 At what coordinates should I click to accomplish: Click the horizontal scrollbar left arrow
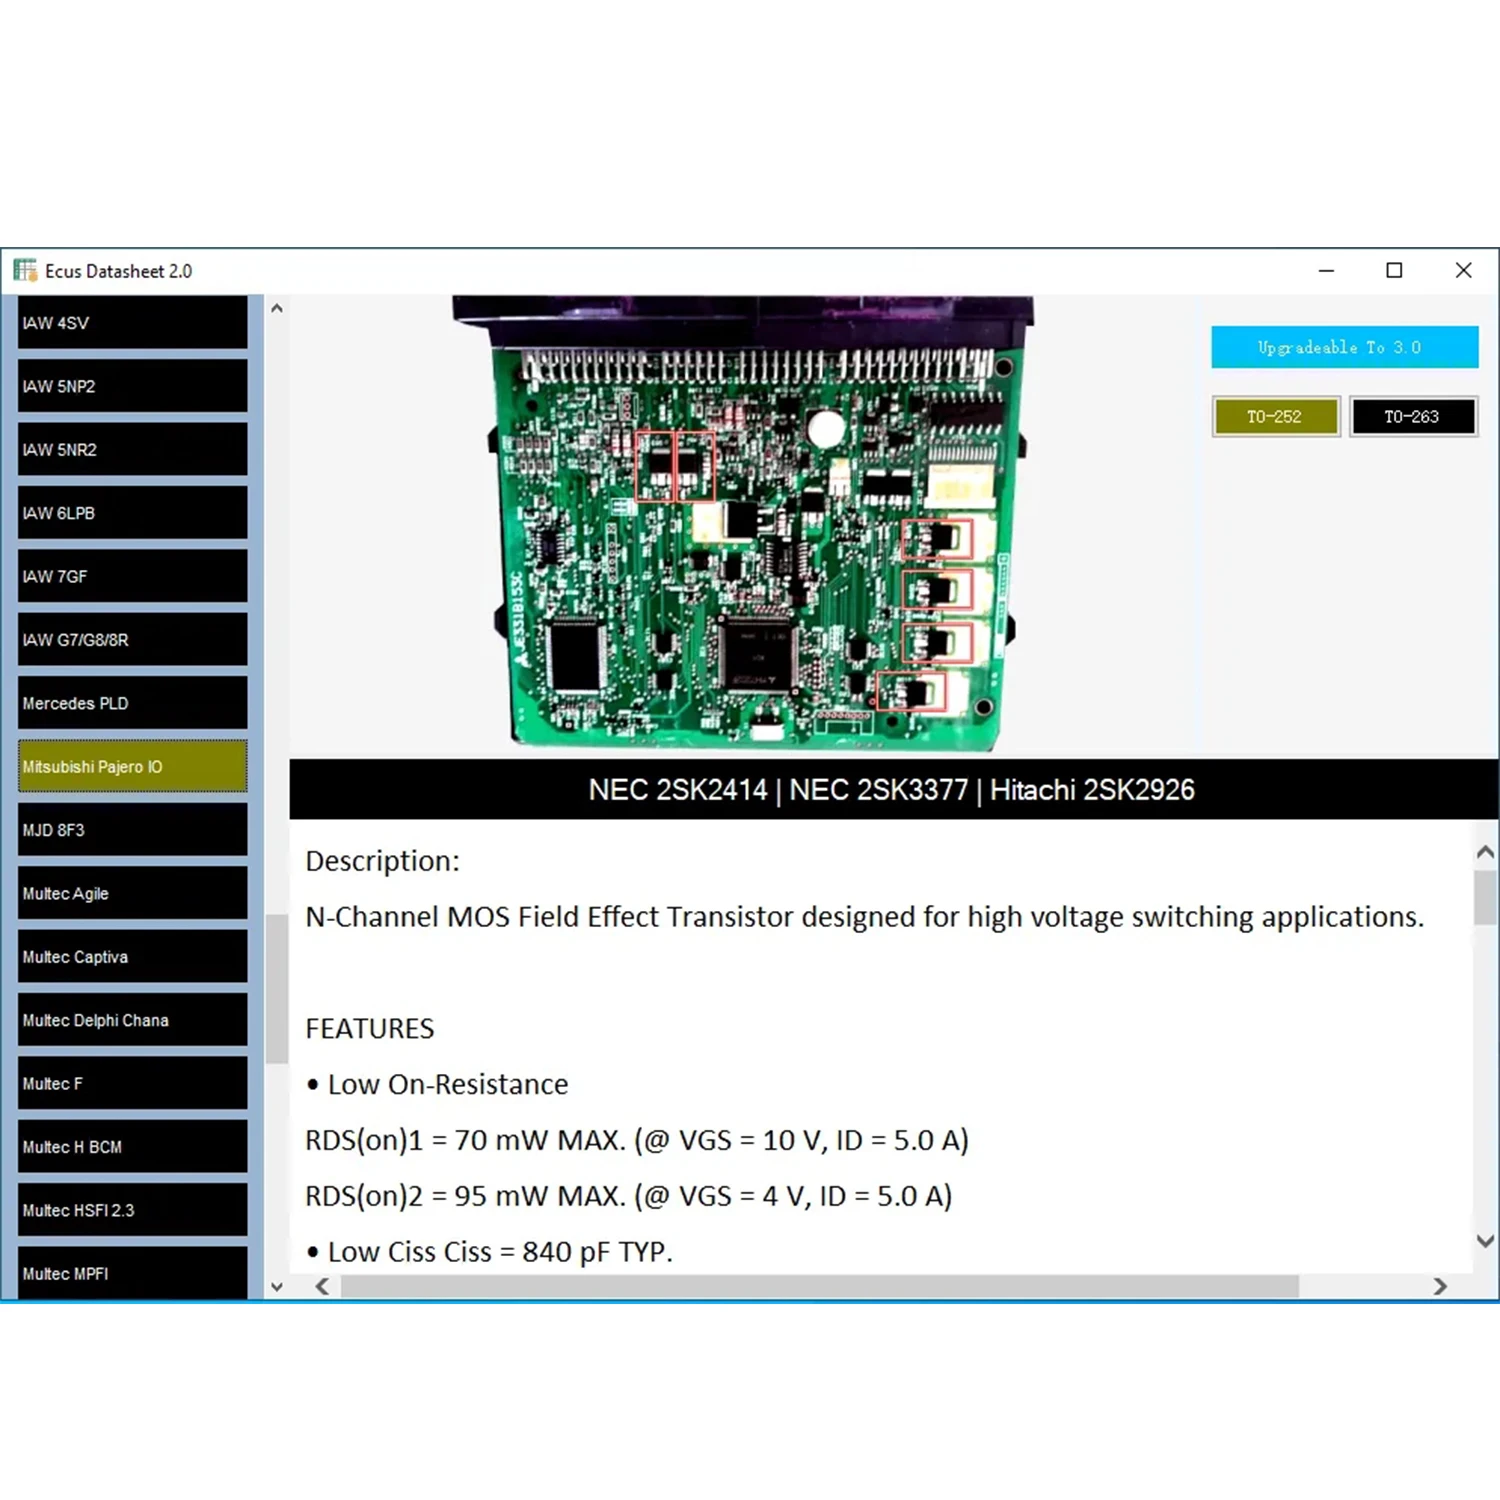(x=322, y=1286)
